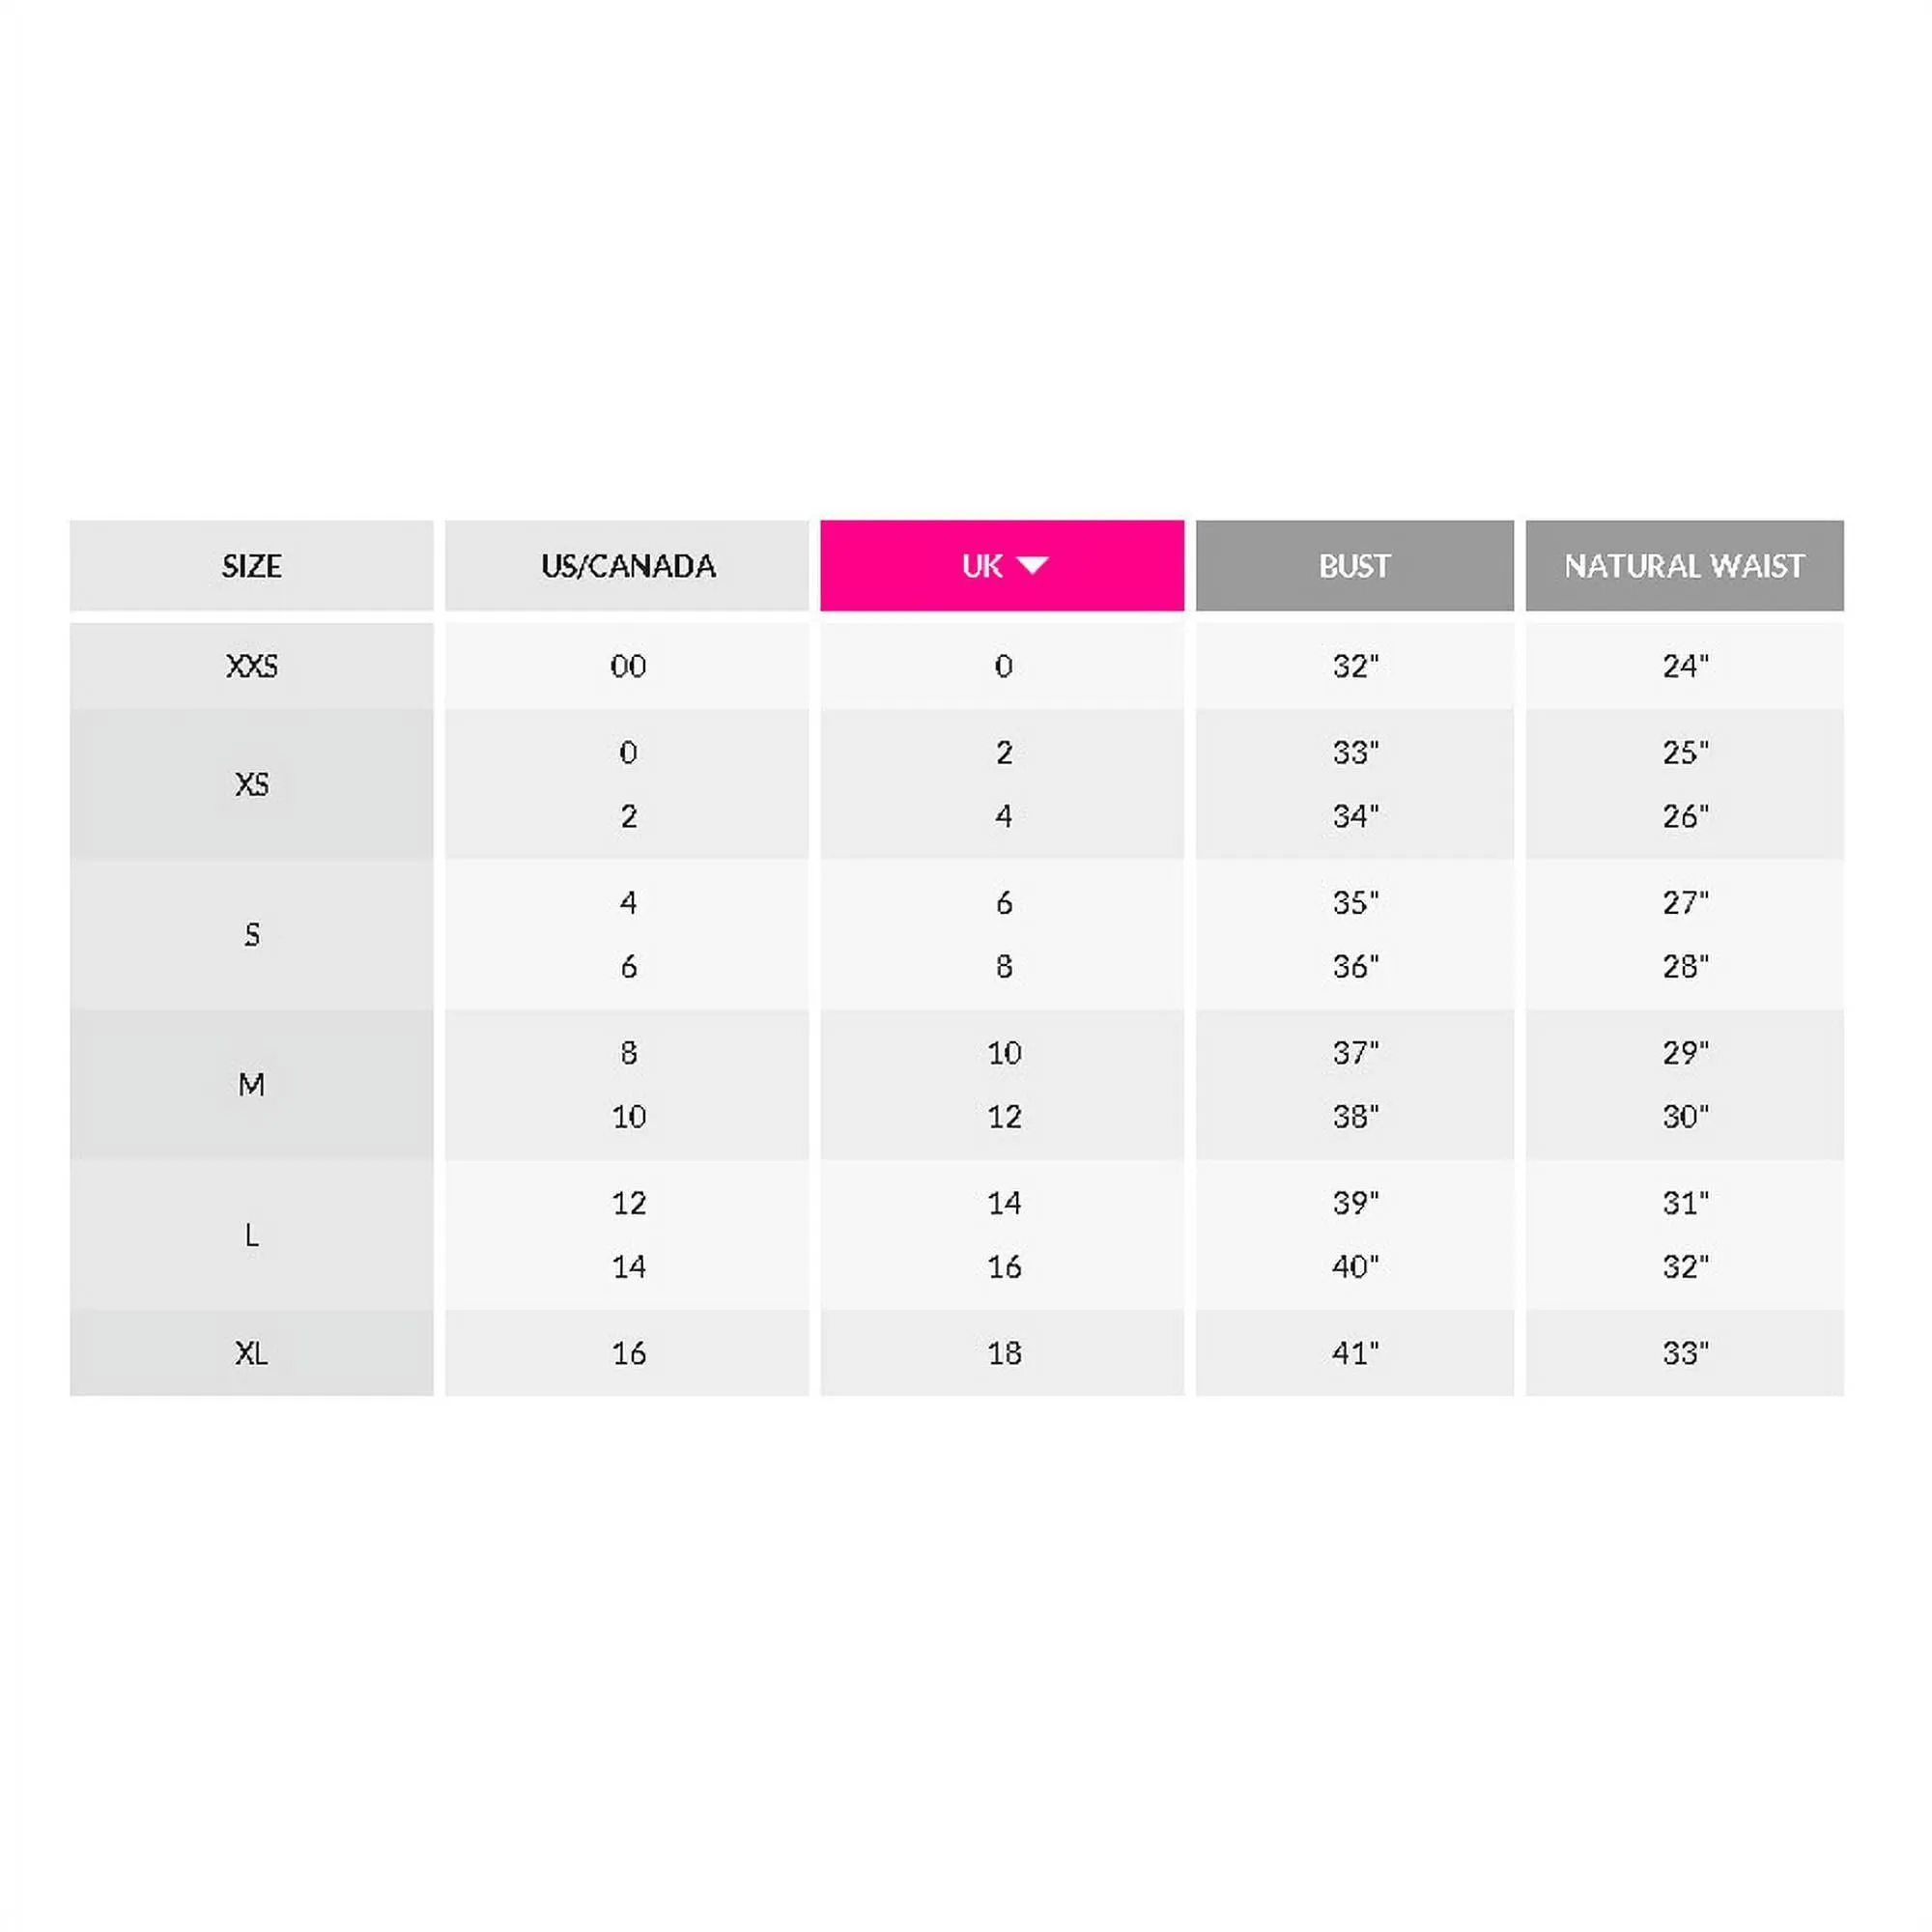This screenshot has height=1932, width=1932.
Task: Select the US/CANADA column header
Action: [628, 566]
